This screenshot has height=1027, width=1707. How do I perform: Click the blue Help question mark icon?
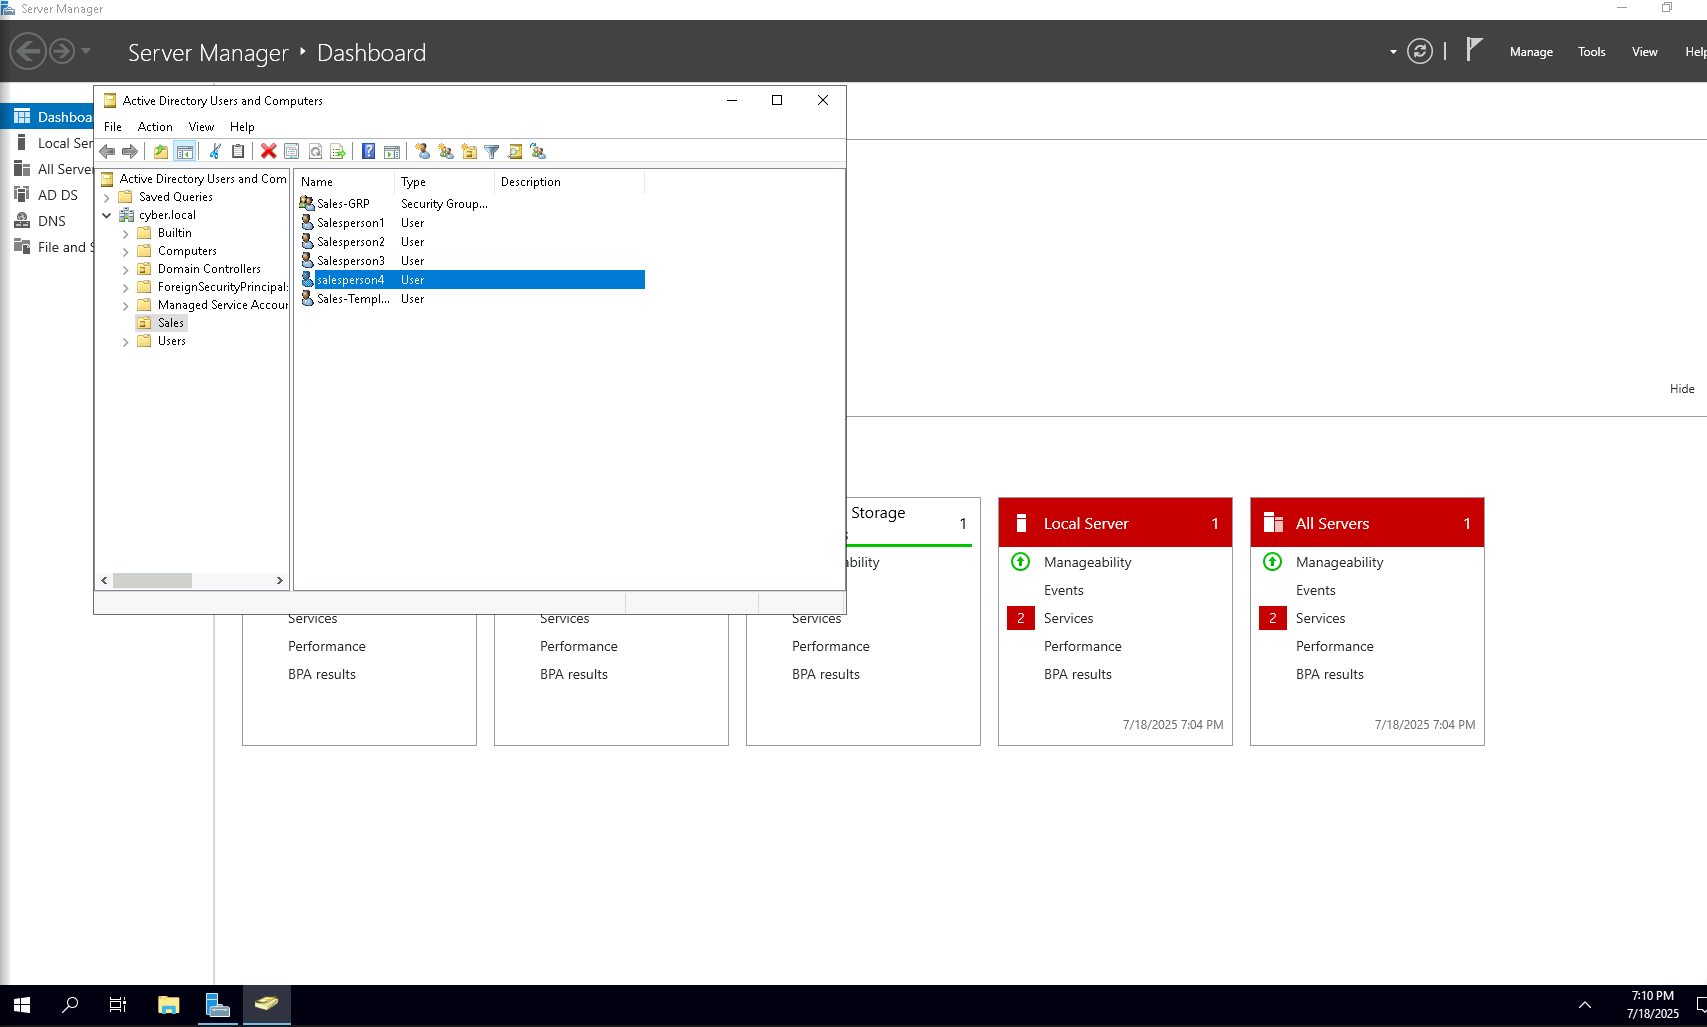(x=369, y=151)
